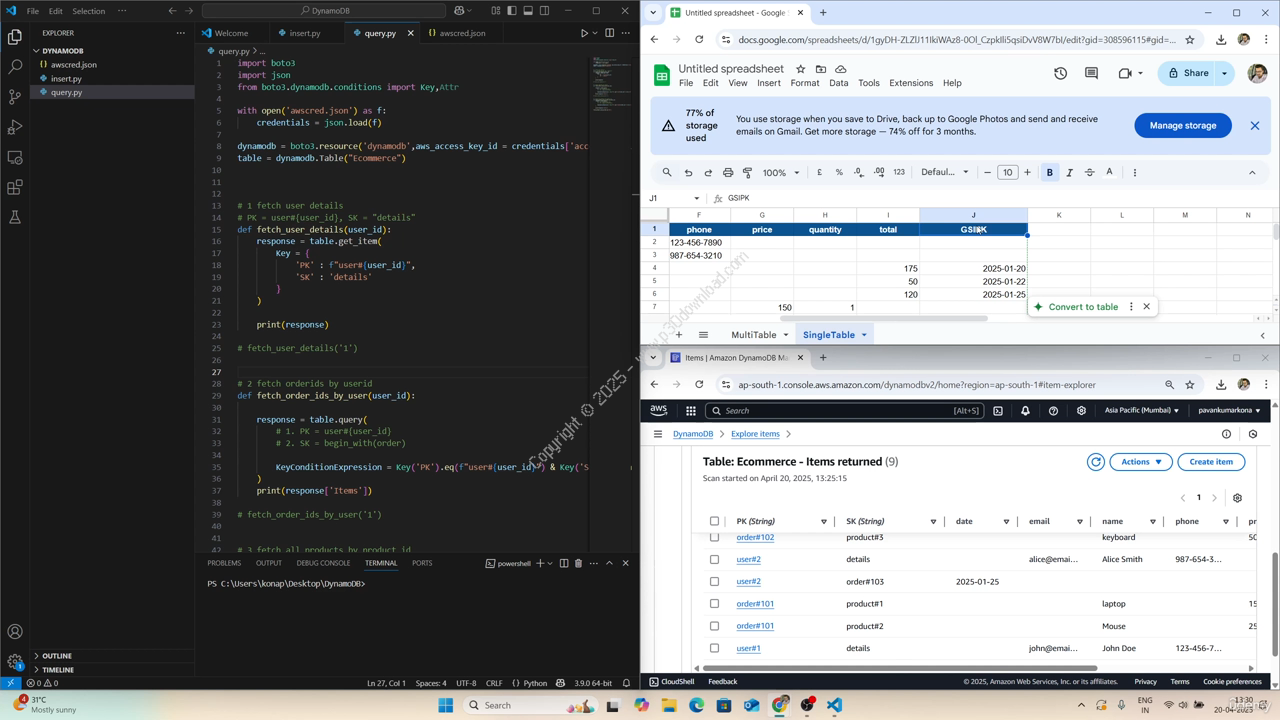Open Search view in VS Code activity bar
This screenshot has width=1280, height=720.
[x=15, y=67]
